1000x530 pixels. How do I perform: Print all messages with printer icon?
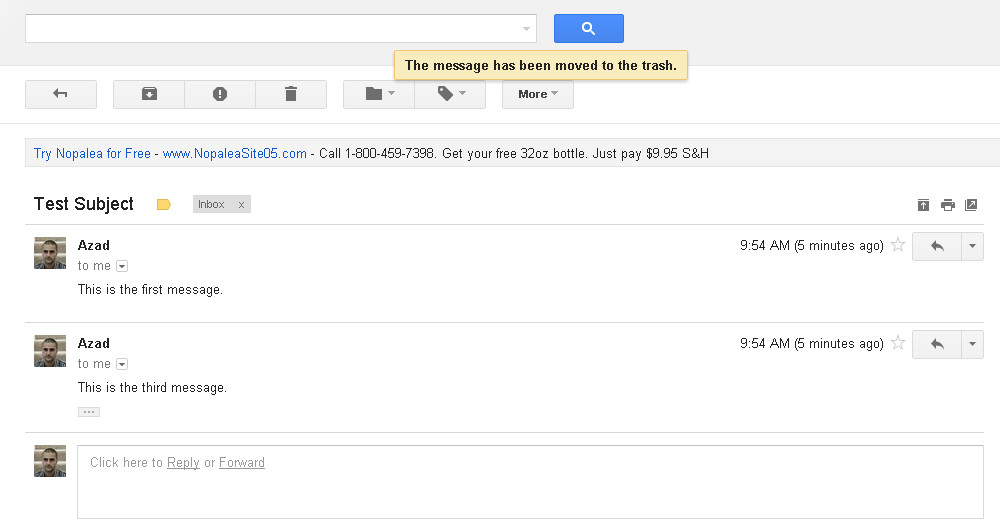pyautogui.click(x=947, y=205)
